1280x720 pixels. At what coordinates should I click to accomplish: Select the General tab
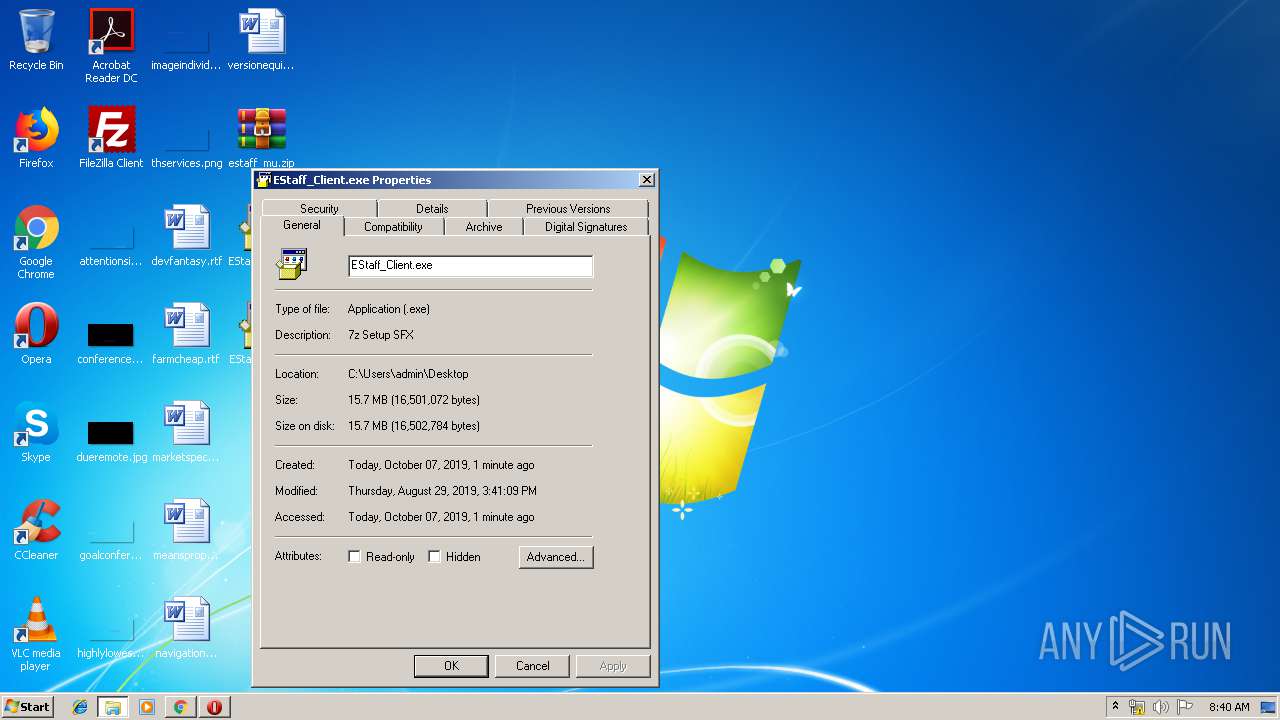[302, 226]
